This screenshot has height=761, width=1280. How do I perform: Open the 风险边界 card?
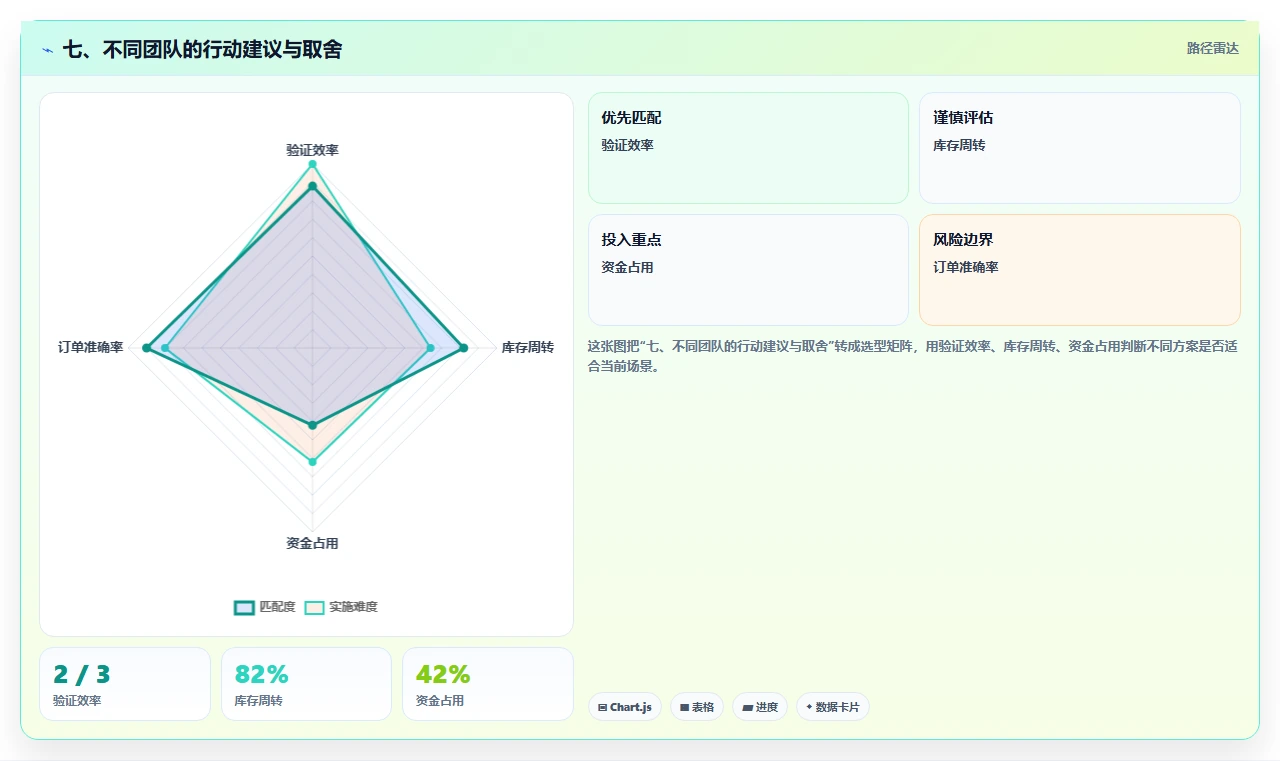(x=1080, y=270)
